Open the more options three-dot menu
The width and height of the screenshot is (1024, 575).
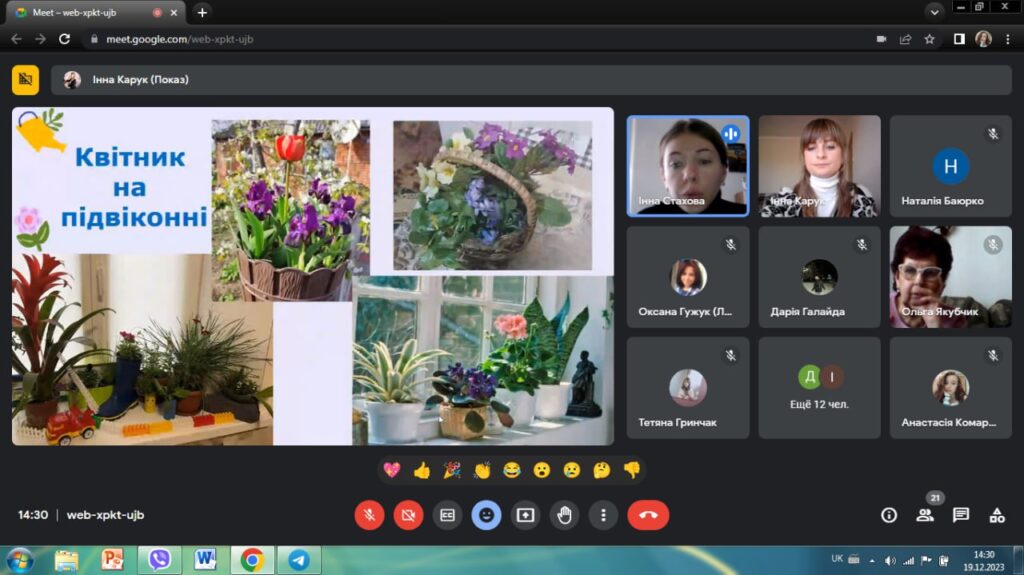[x=603, y=515]
